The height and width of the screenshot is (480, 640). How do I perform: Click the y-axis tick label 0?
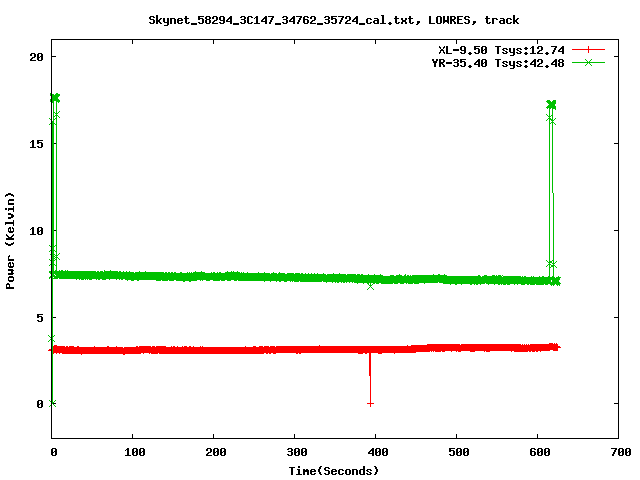click(x=40, y=404)
